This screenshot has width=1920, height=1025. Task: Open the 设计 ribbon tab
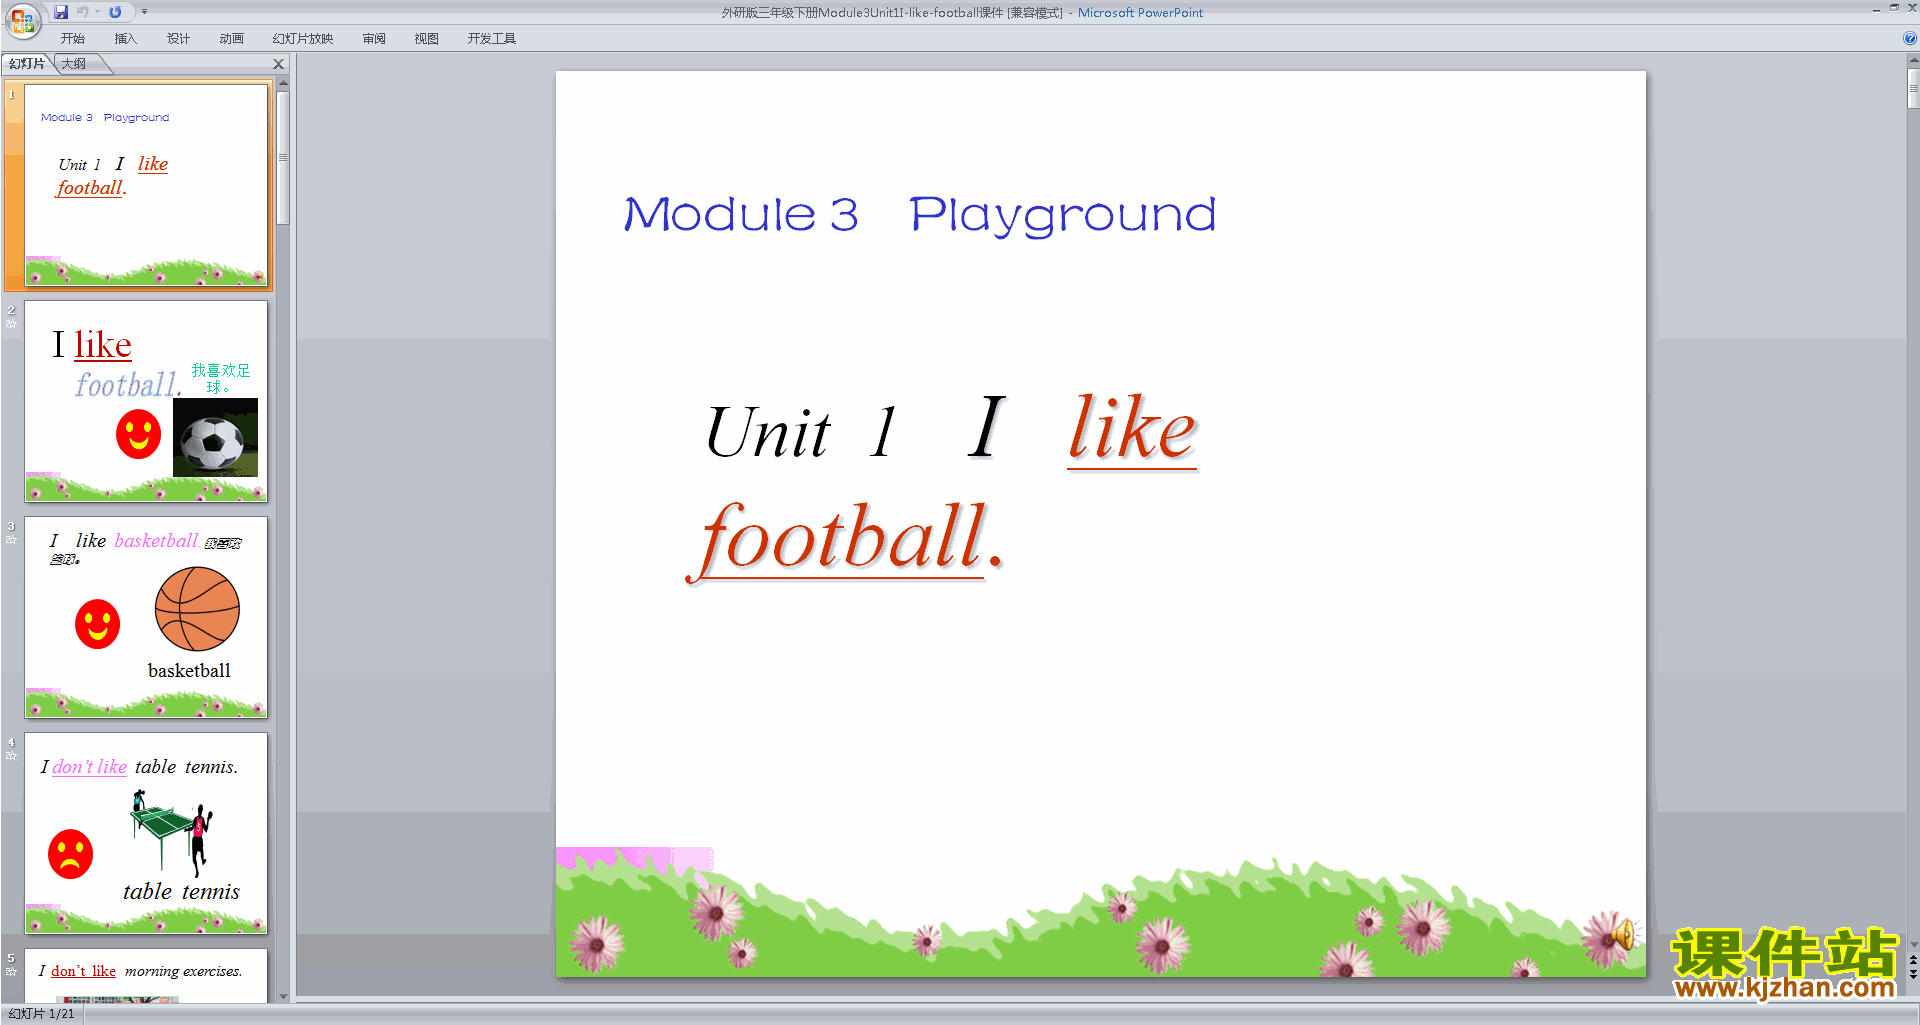178,39
